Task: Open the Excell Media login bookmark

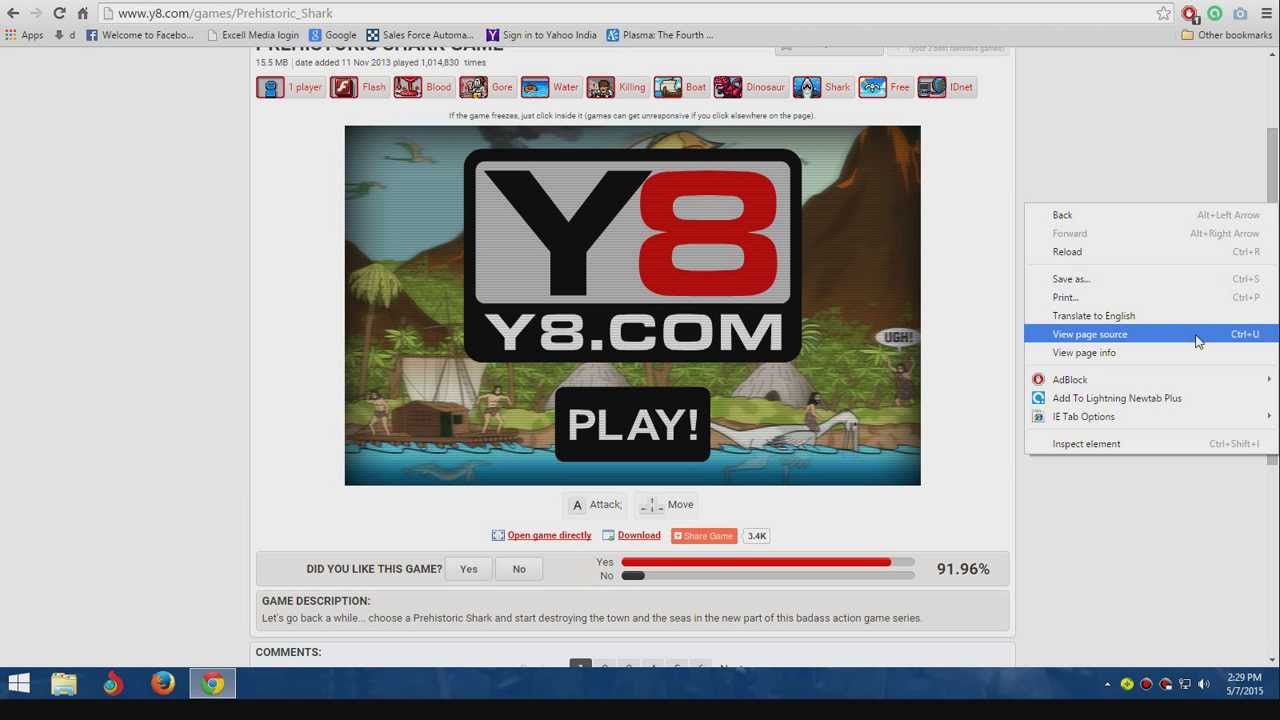Action: click(x=252, y=35)
